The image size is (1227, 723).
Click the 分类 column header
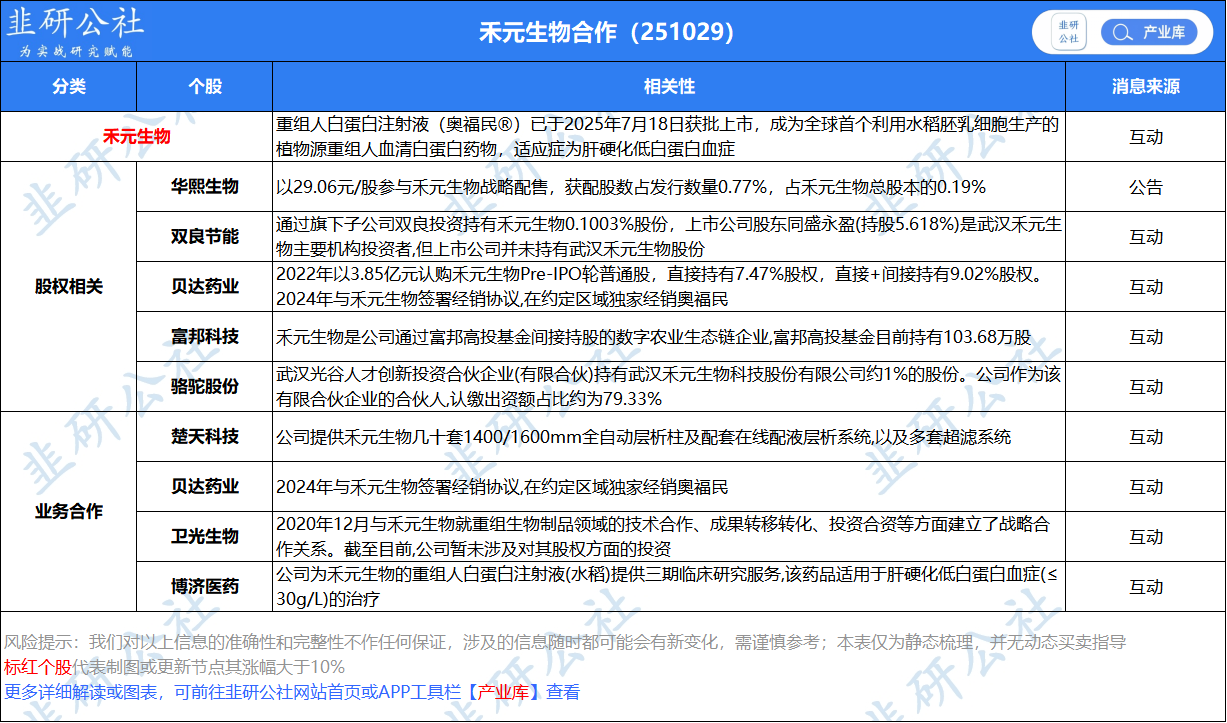tap(69, 87)
